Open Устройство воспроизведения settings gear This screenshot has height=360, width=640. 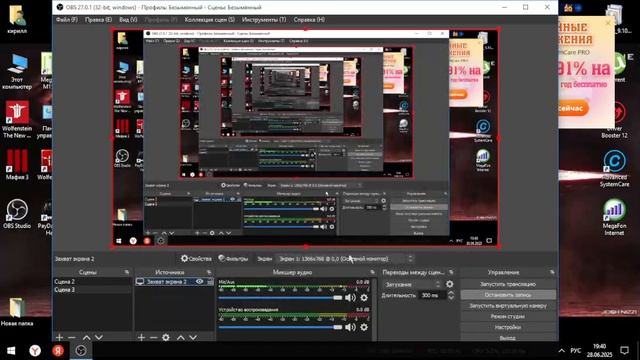[364, 327]
